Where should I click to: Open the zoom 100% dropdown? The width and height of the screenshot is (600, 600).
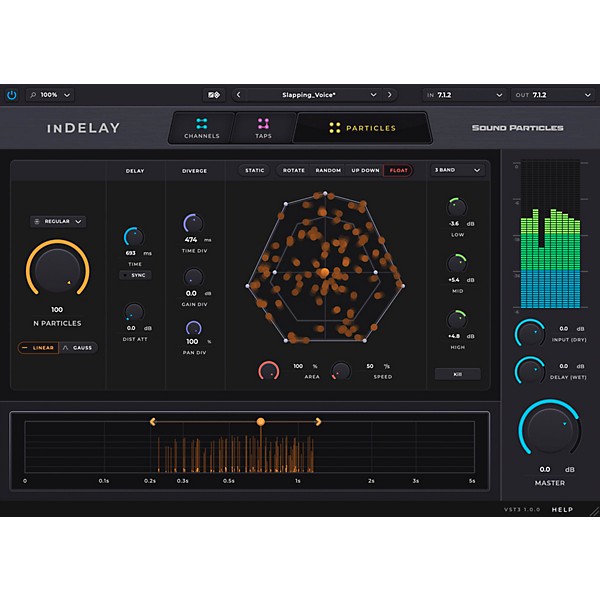(50, 95)
